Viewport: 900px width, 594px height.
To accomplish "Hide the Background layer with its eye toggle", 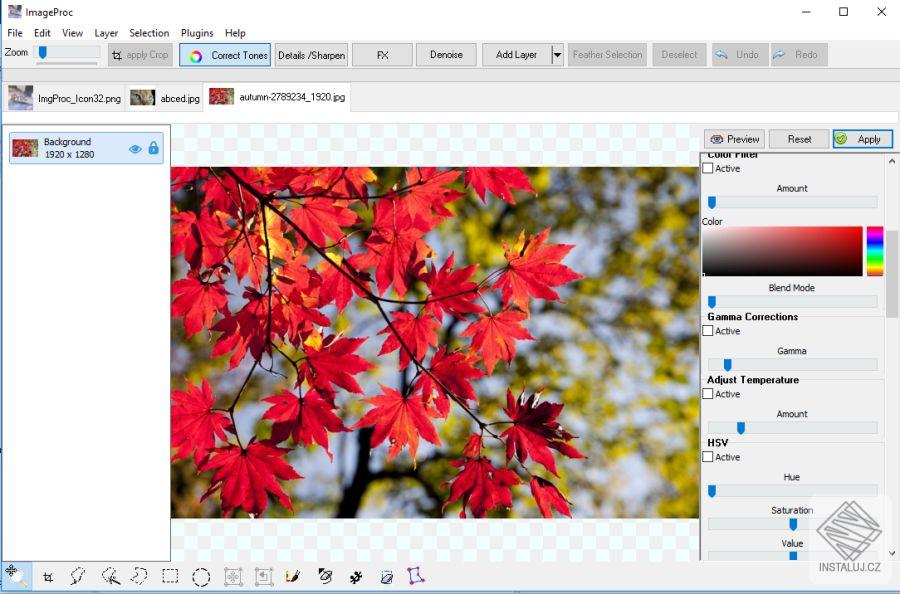I will (x=134, y=147).
